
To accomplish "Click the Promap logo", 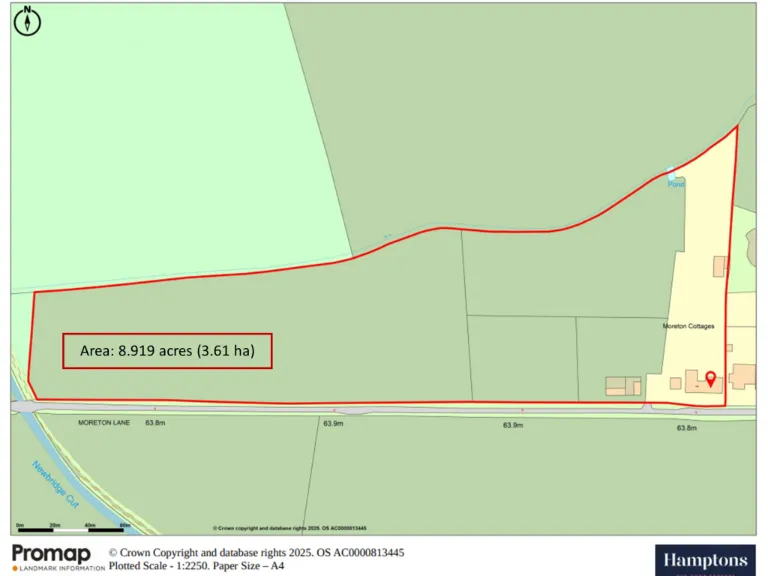I will click(51, 554).
